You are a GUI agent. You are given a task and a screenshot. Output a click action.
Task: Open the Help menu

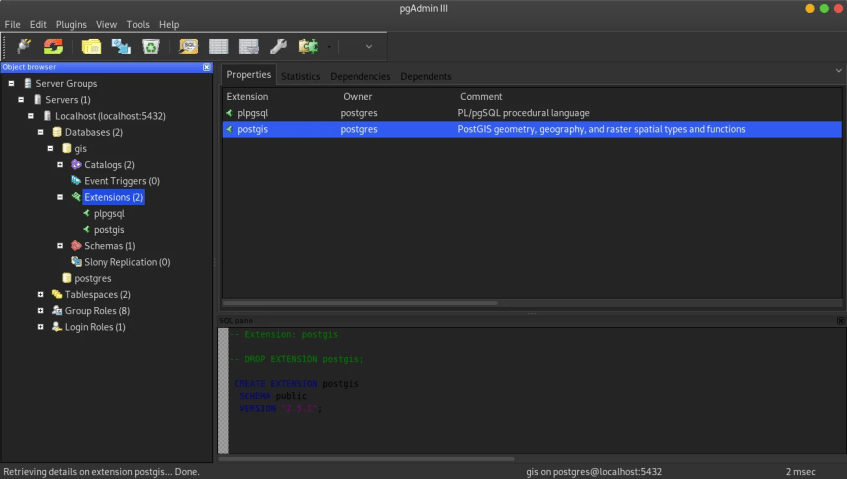[x=169, y=24]
